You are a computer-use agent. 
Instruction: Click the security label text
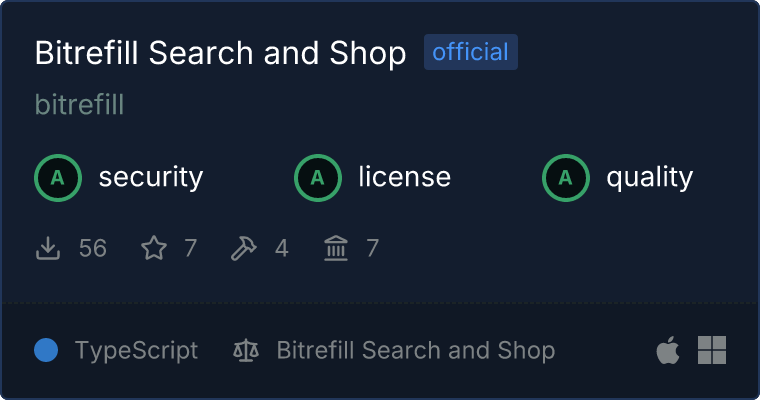(x=151, y=176)
